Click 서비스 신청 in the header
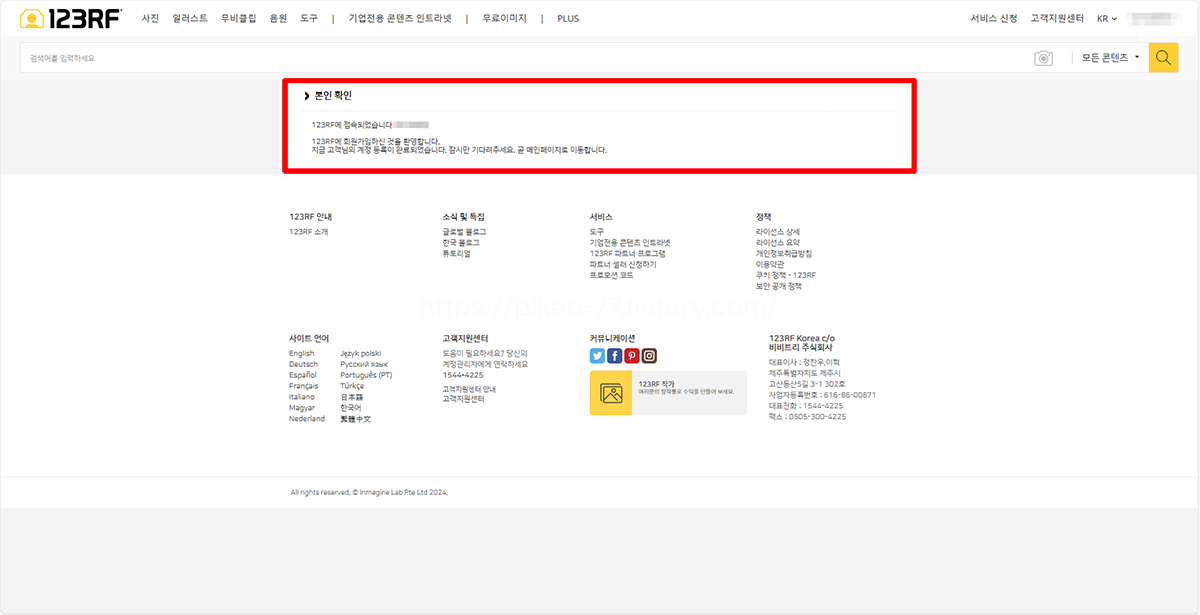1200x615 pixels. 994,18
